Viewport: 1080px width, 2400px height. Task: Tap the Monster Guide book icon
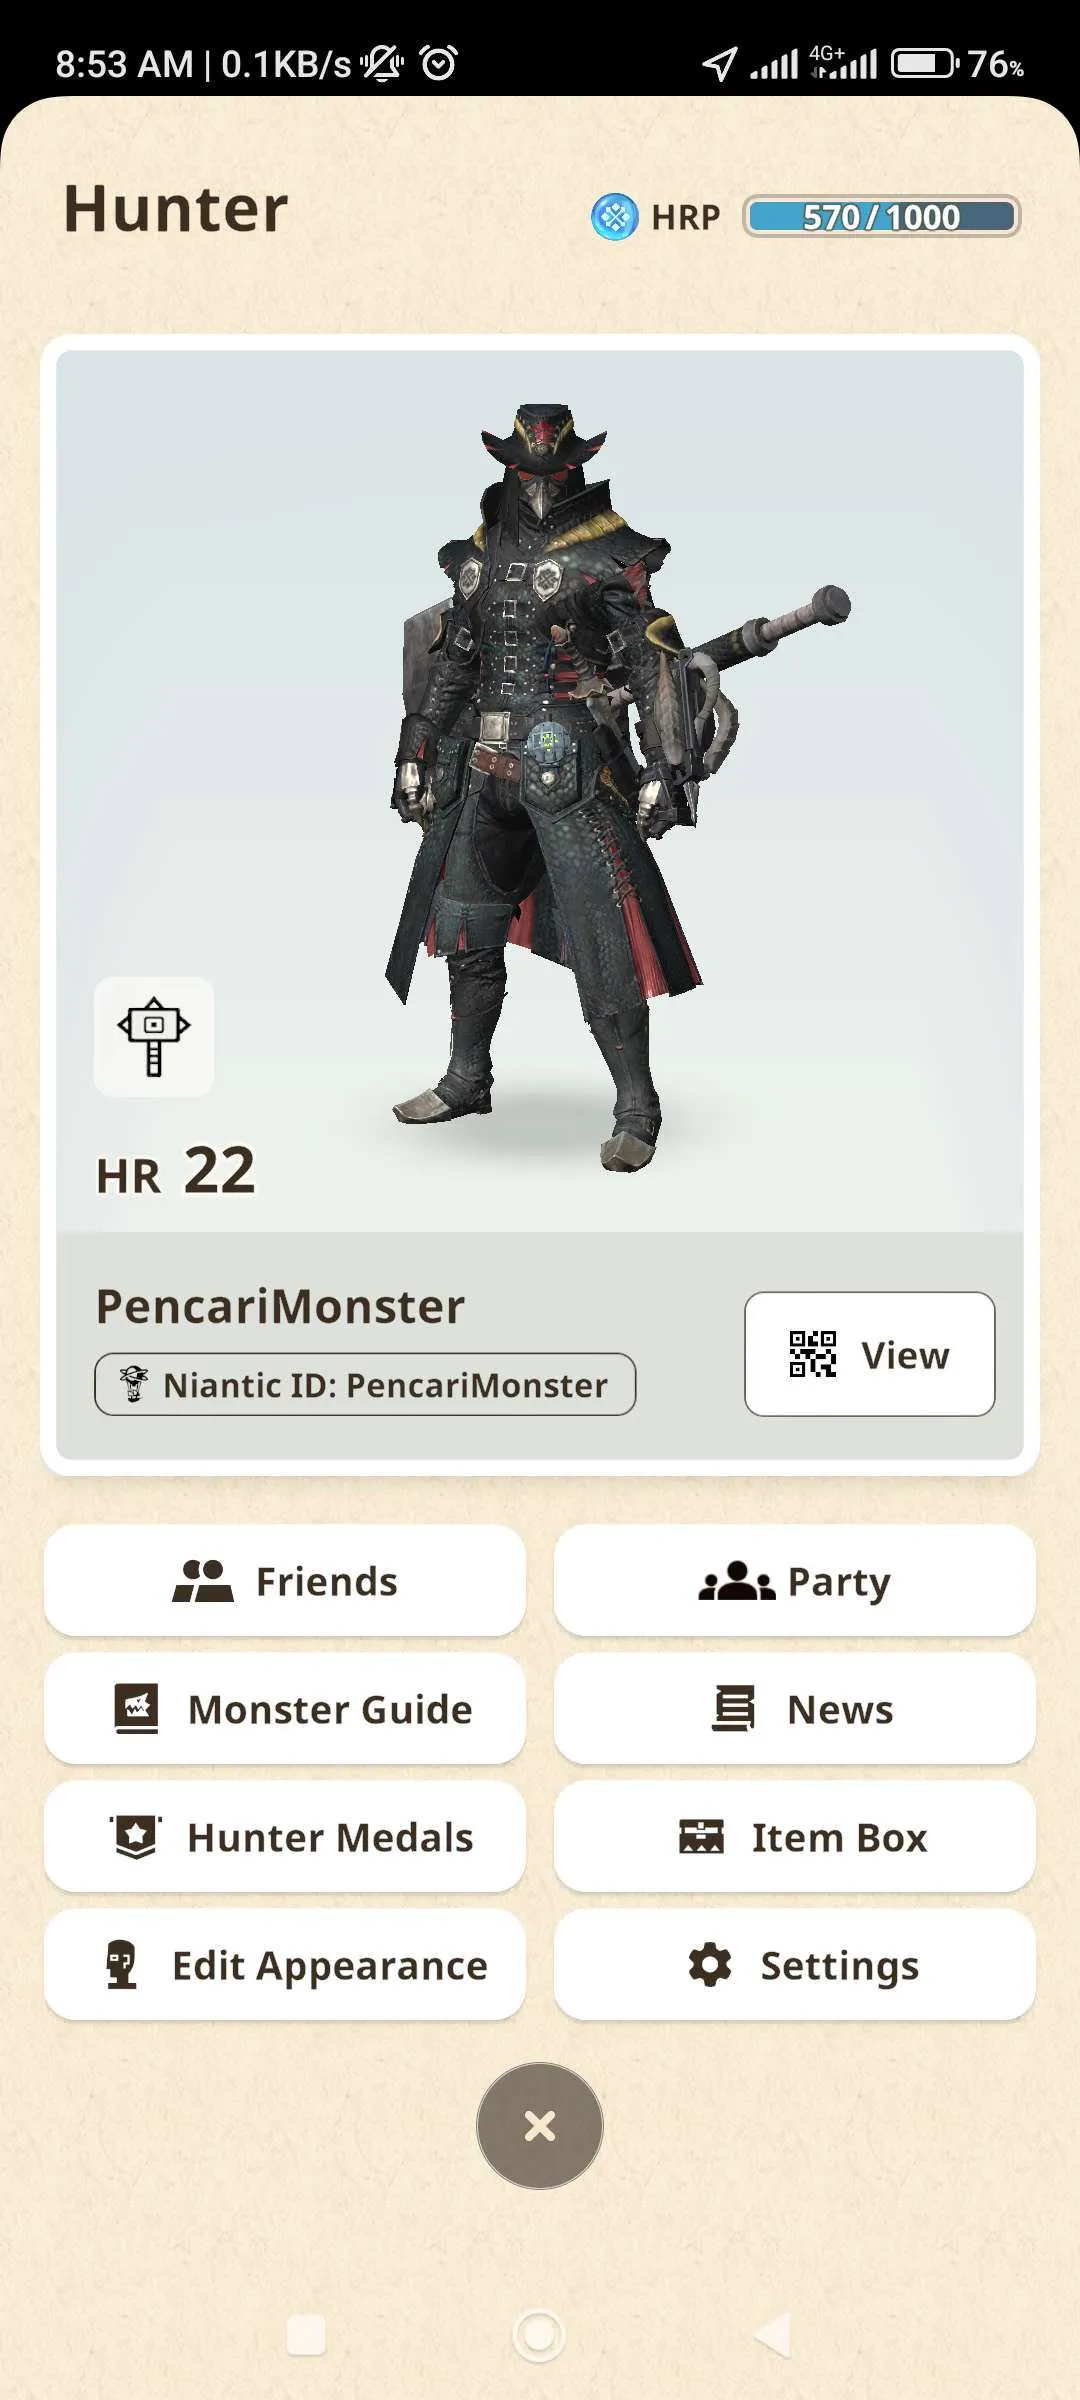[x=137, y=1709]
